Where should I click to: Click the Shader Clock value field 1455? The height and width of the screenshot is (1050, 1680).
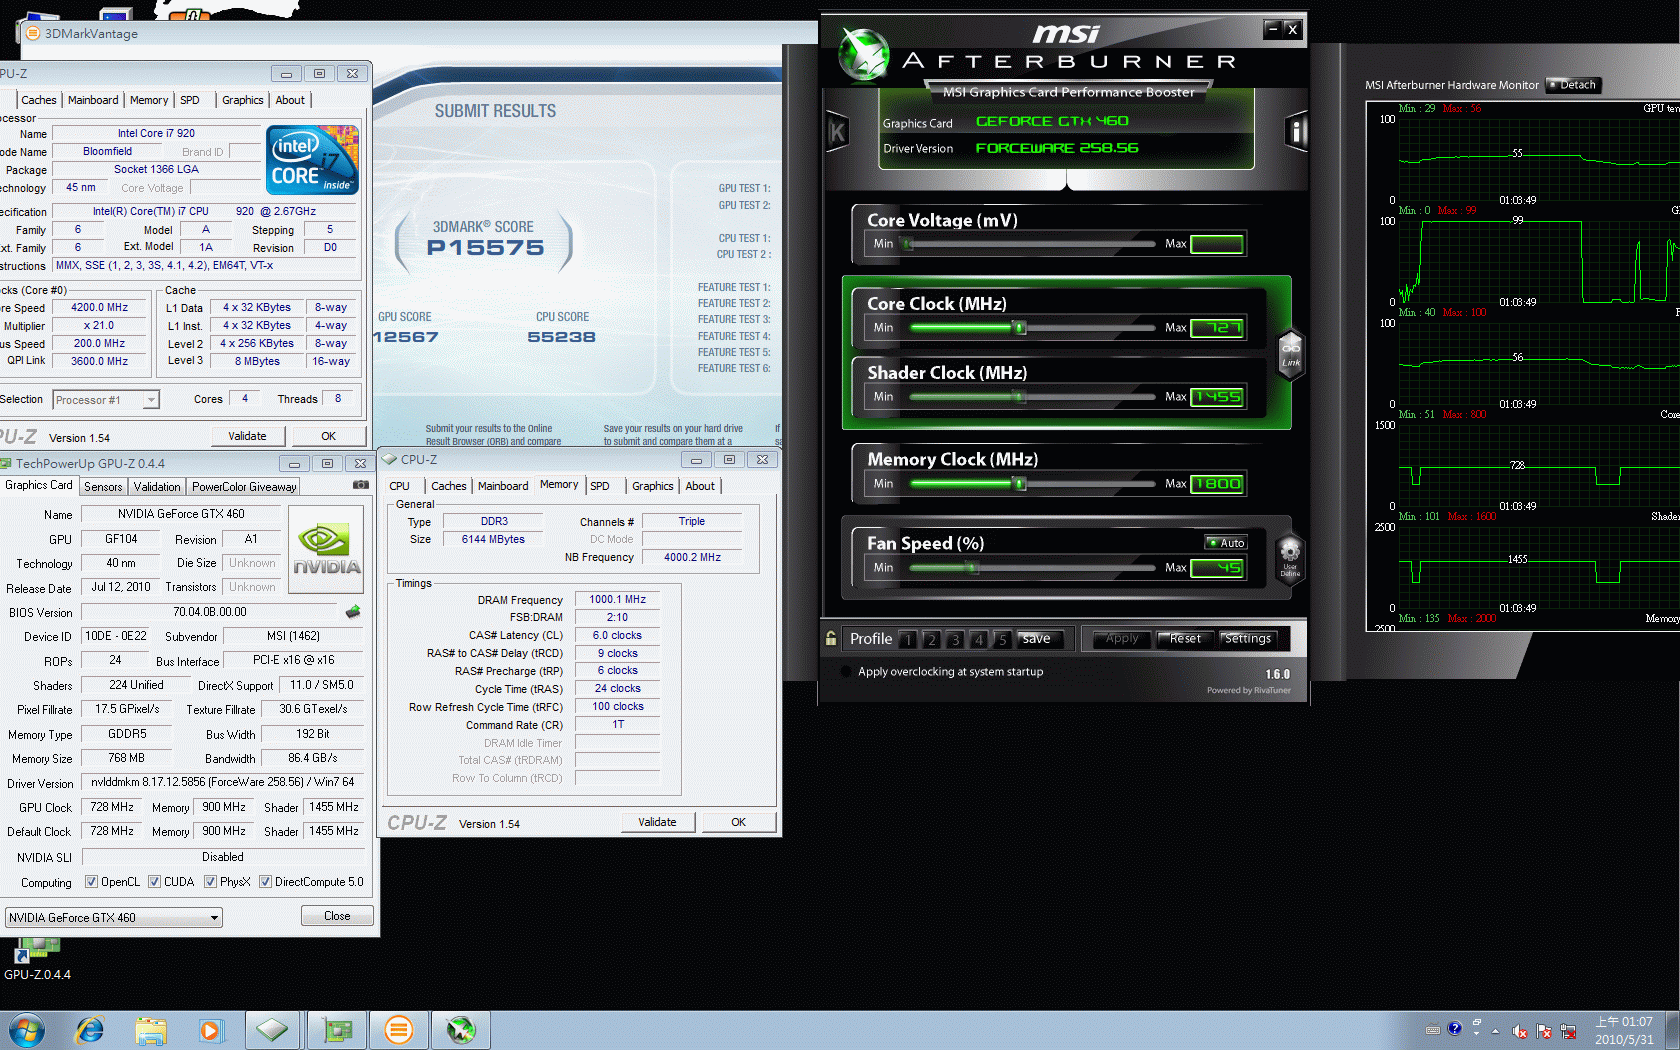1217,397
